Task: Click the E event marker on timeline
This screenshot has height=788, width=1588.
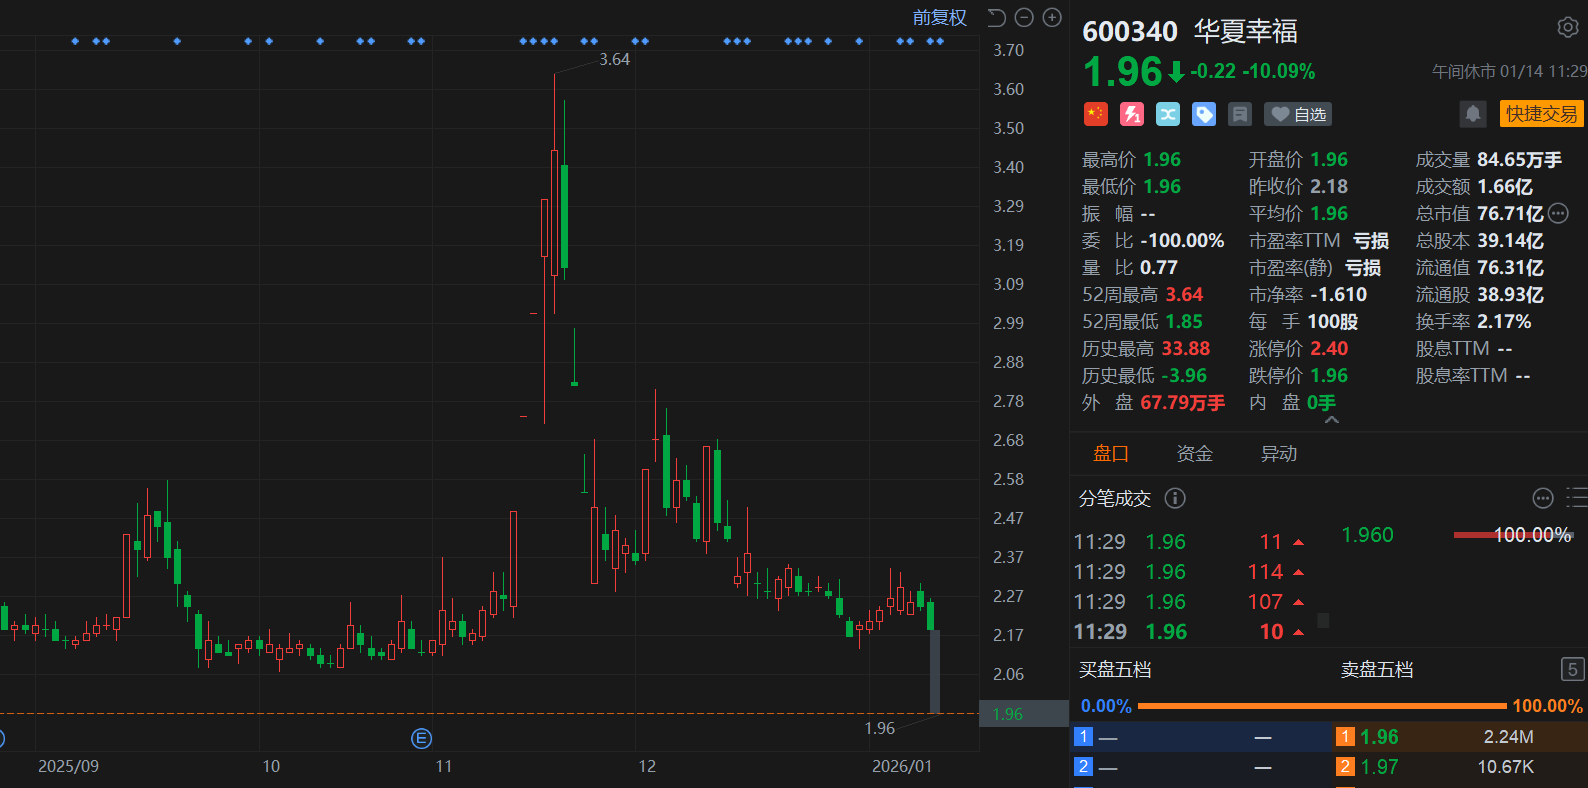Action: click(x=422, y=739)
